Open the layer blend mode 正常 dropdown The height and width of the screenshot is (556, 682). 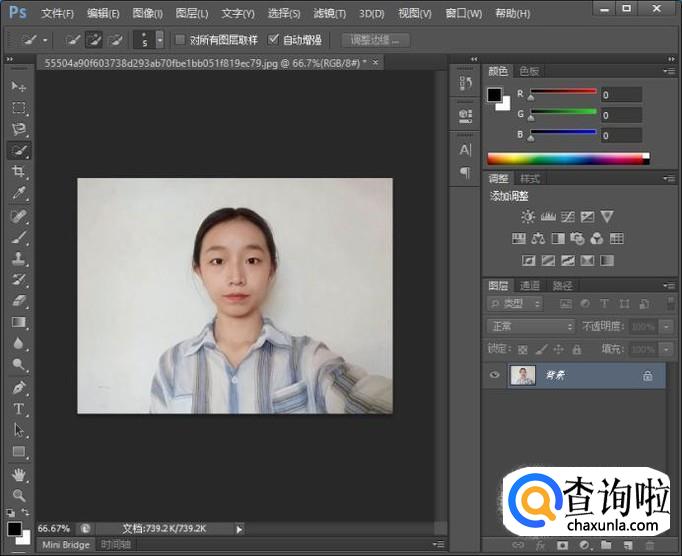[530, 326]
